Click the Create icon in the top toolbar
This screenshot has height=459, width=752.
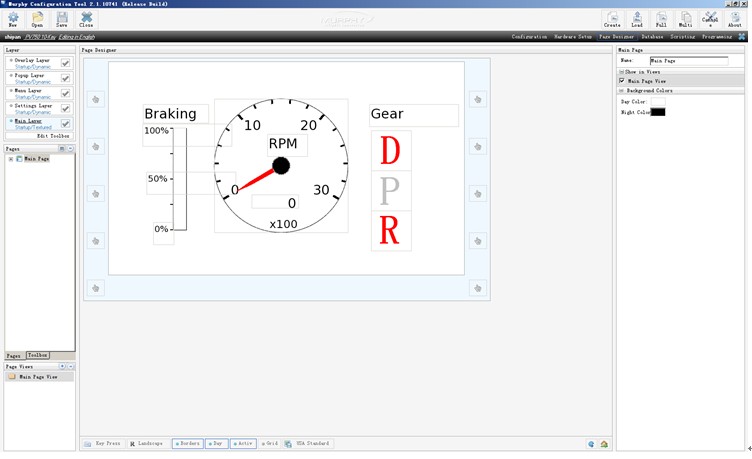coord(612,19)
